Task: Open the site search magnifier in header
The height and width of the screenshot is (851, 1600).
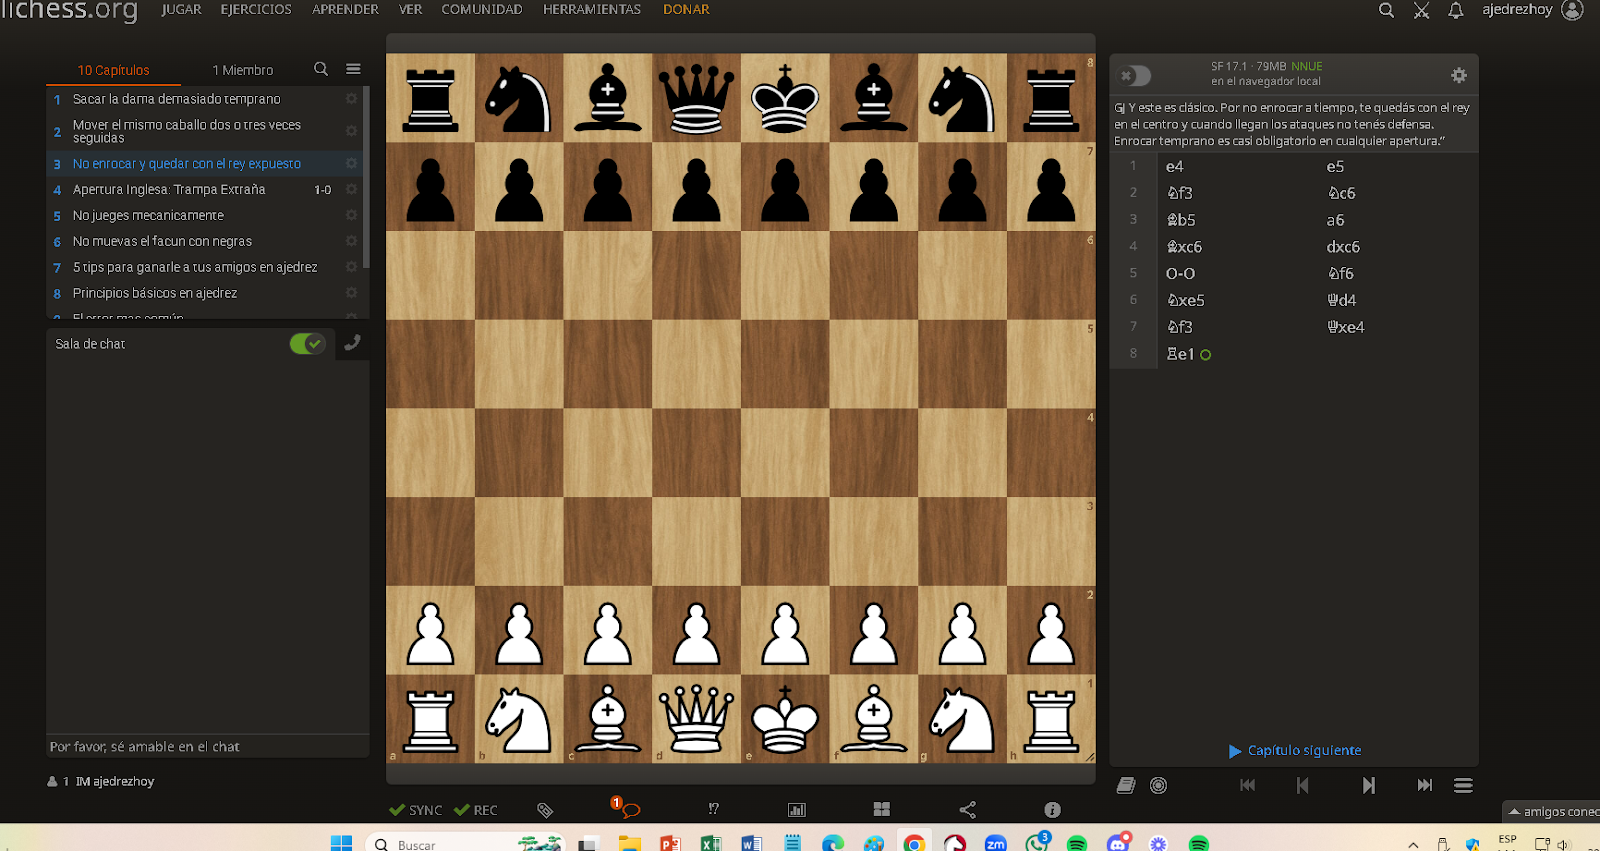Action: 1386,10
